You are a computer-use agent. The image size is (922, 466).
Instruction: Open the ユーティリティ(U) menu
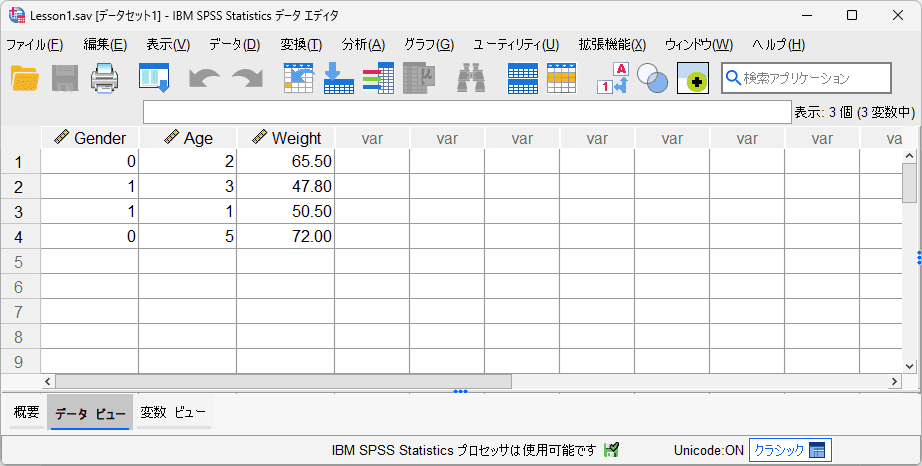pos(516,45)
